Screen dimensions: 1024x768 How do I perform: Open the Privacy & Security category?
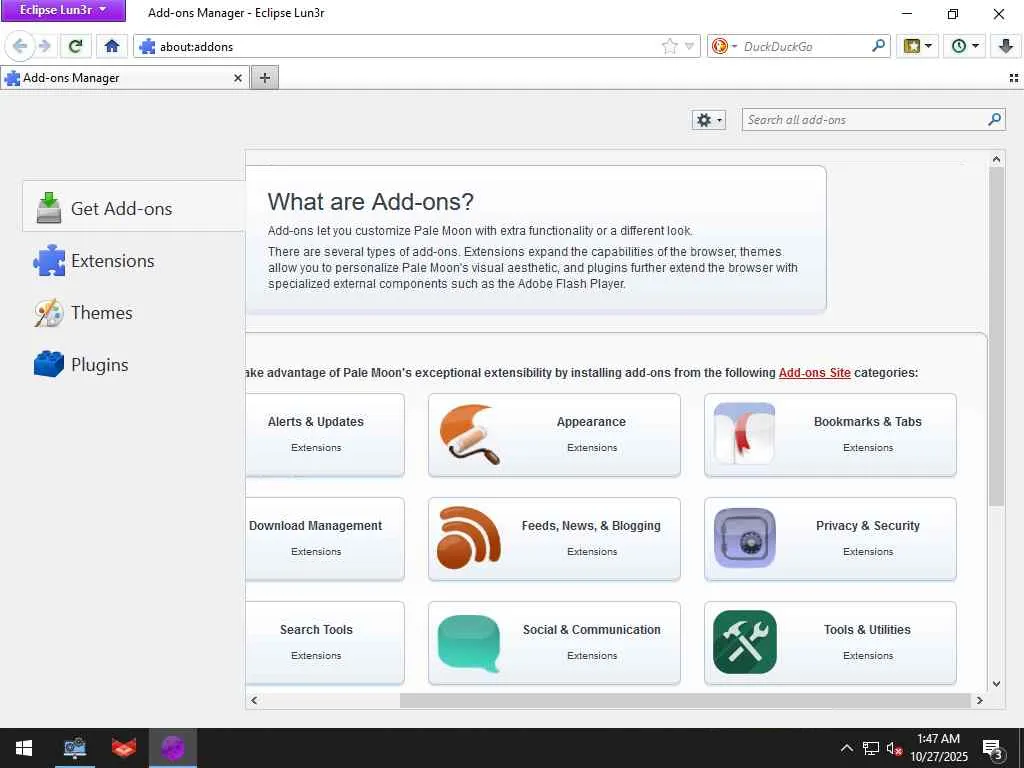click(830, 539)
